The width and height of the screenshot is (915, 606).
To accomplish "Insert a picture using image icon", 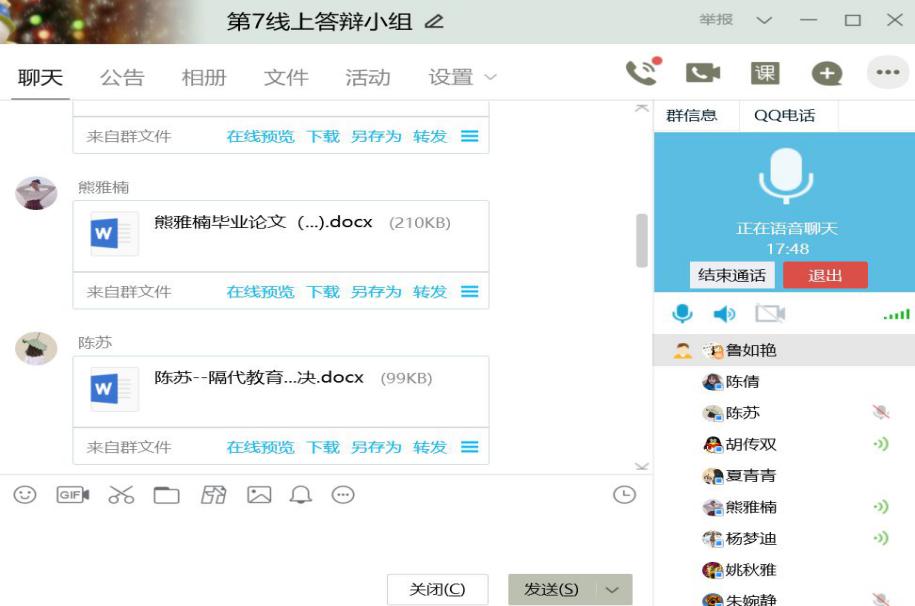I will 259,494.
